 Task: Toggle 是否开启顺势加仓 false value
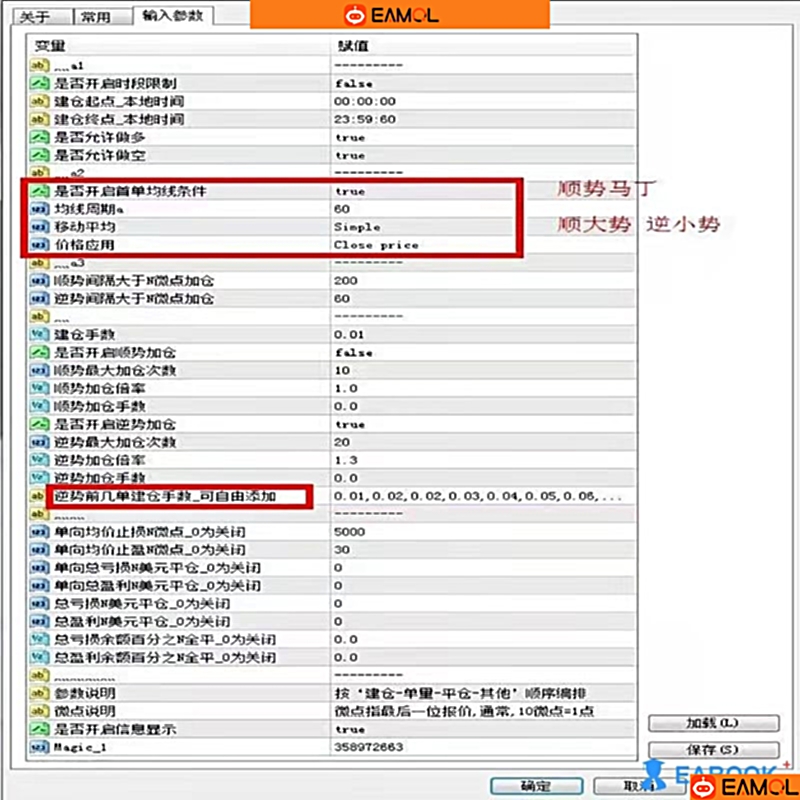point(353,353)
